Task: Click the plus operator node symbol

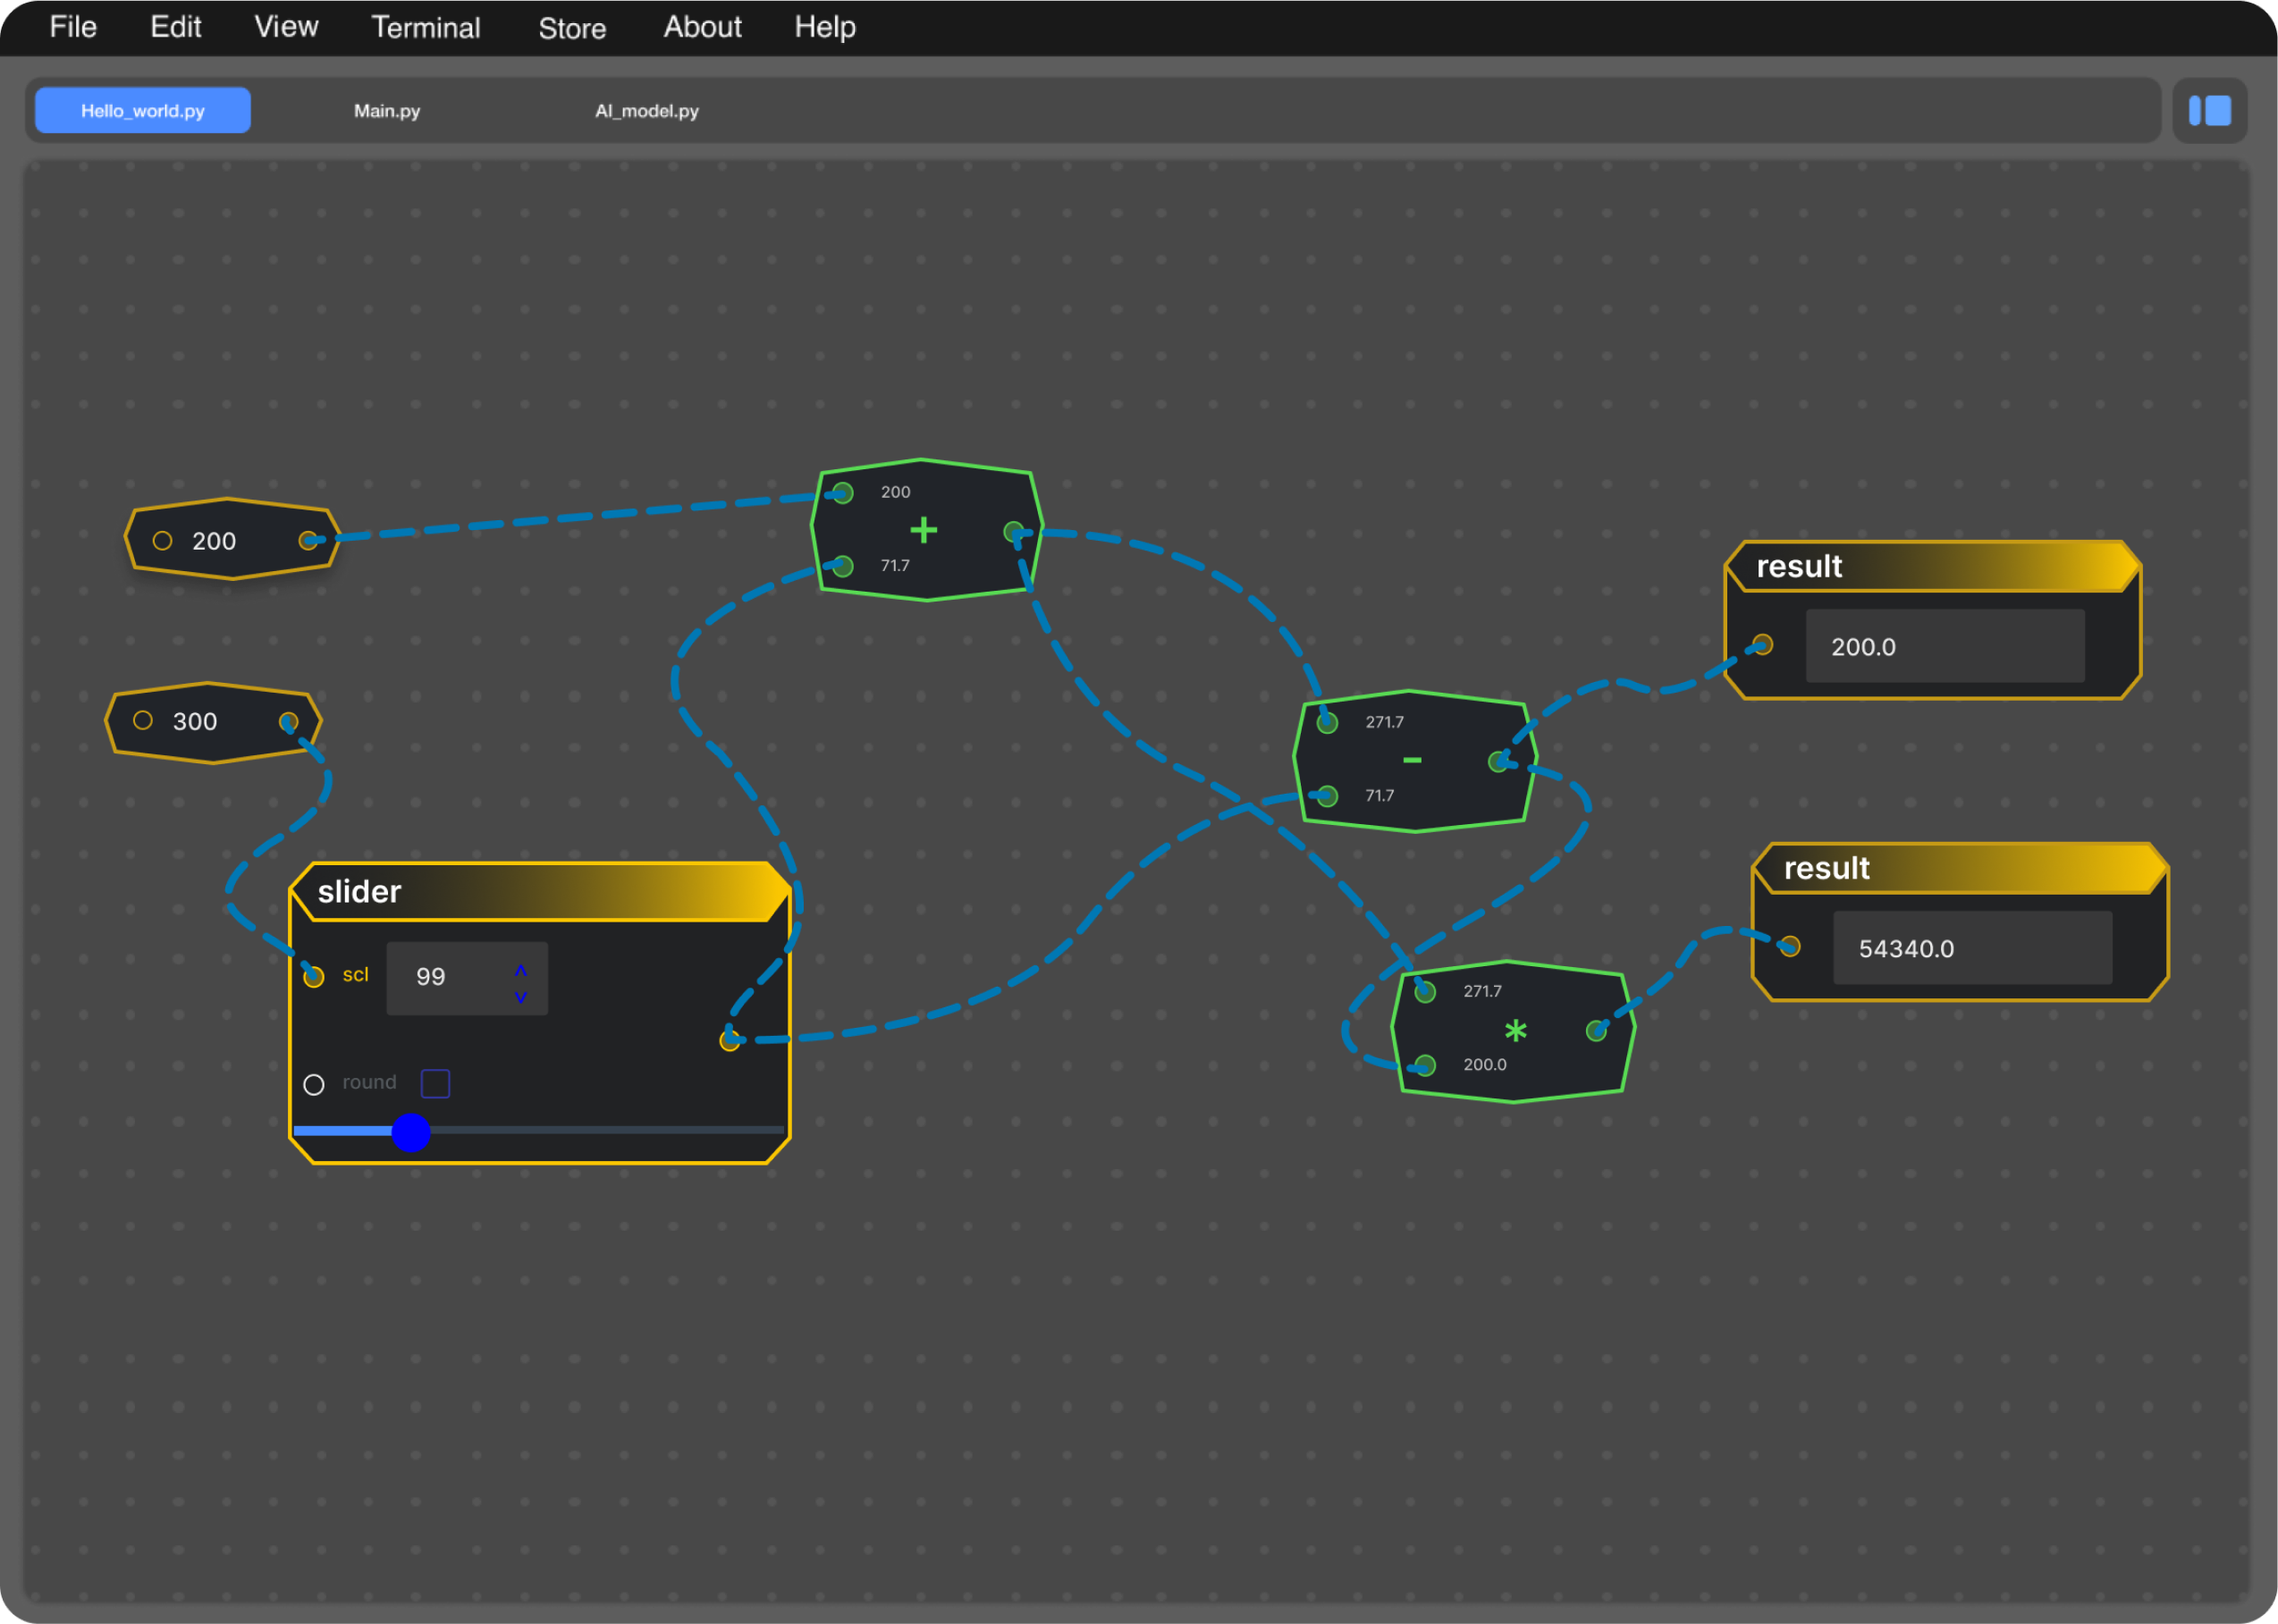Action: pyautogui.click(x=923, y=530)
